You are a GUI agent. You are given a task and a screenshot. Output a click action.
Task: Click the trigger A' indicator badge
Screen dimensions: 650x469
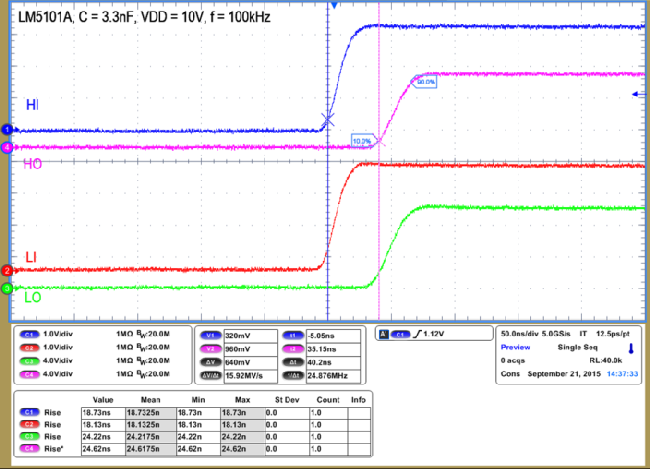pyautogui.click(x=384, y=334)
